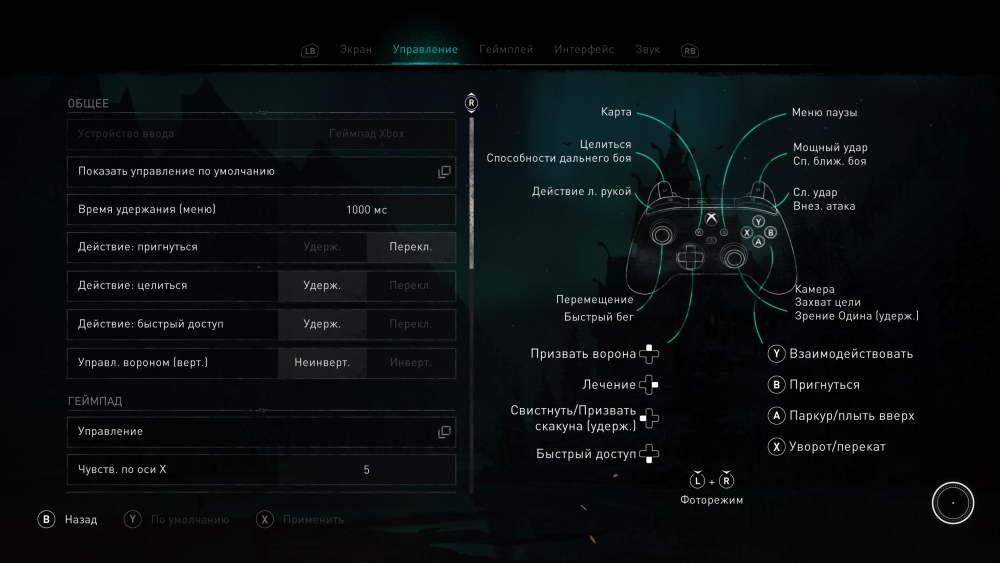
Task: Switch to the Экран tab
Action: point(355,49)
